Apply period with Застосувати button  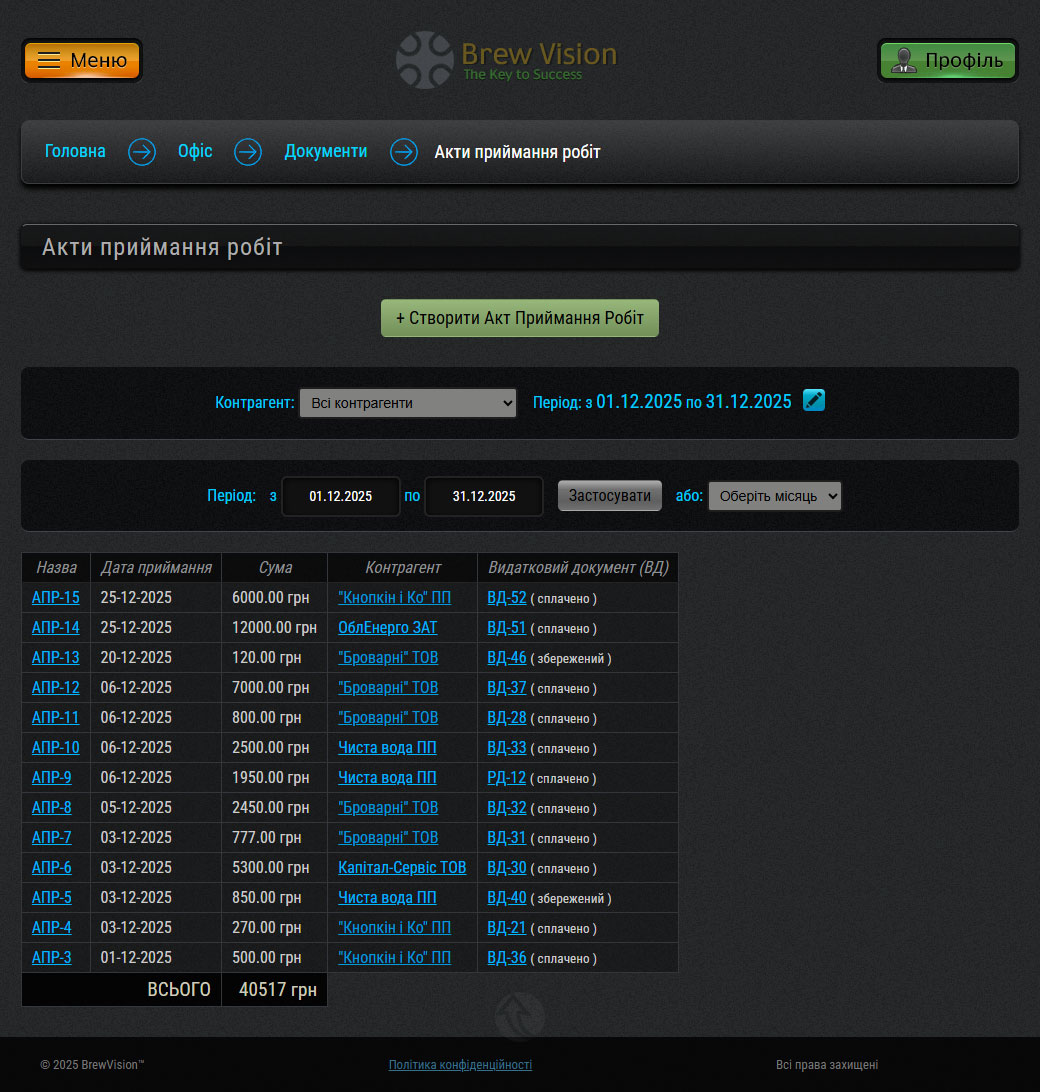610,495
